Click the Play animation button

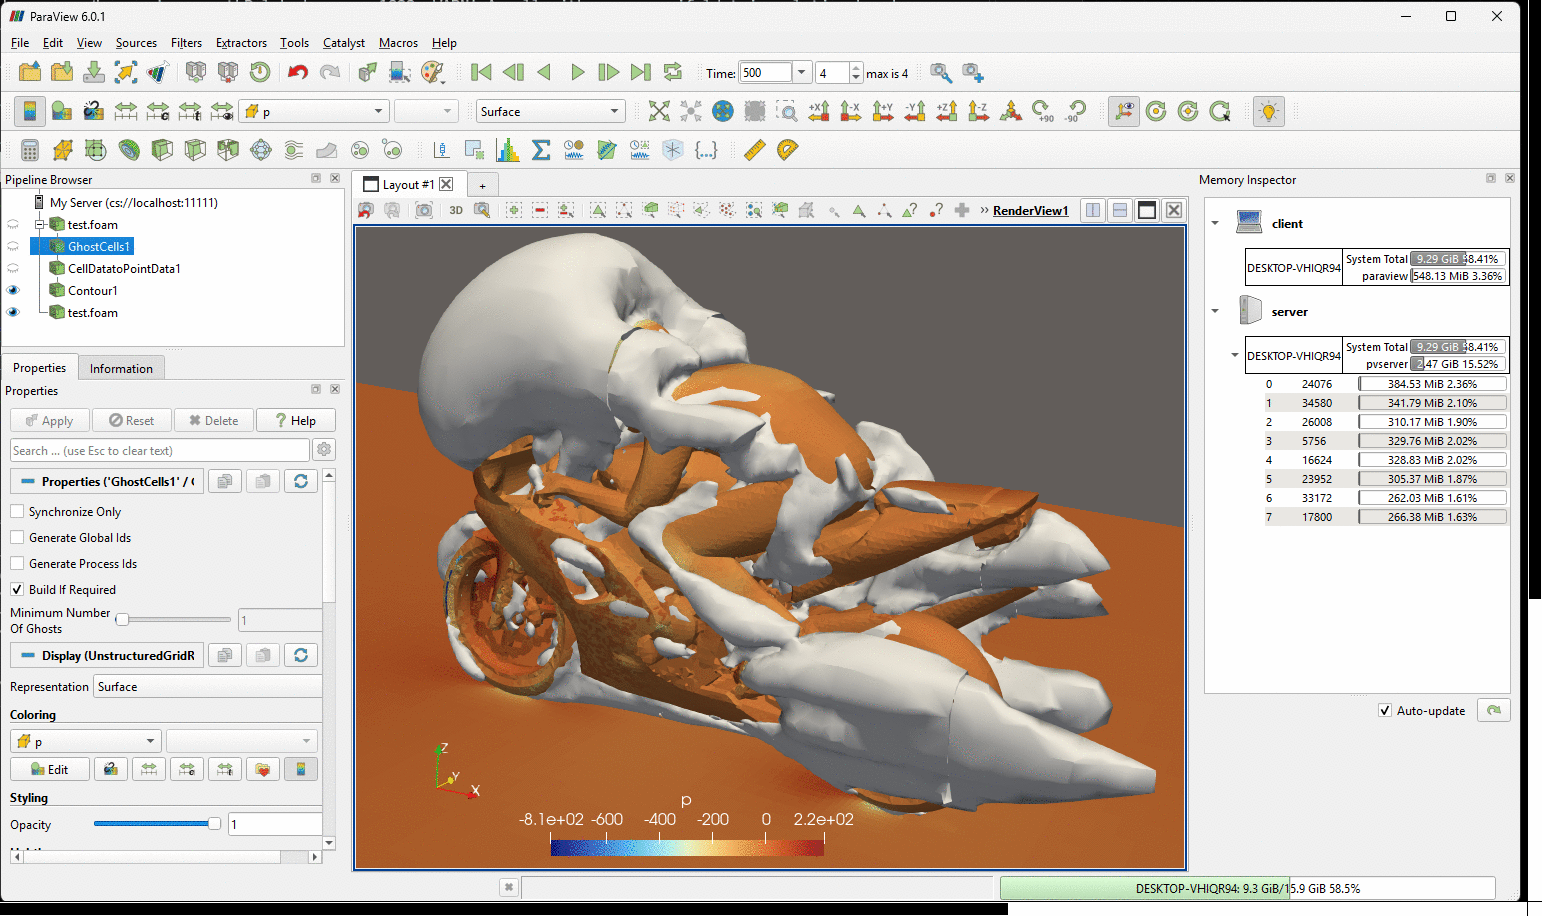click(577, 72)
